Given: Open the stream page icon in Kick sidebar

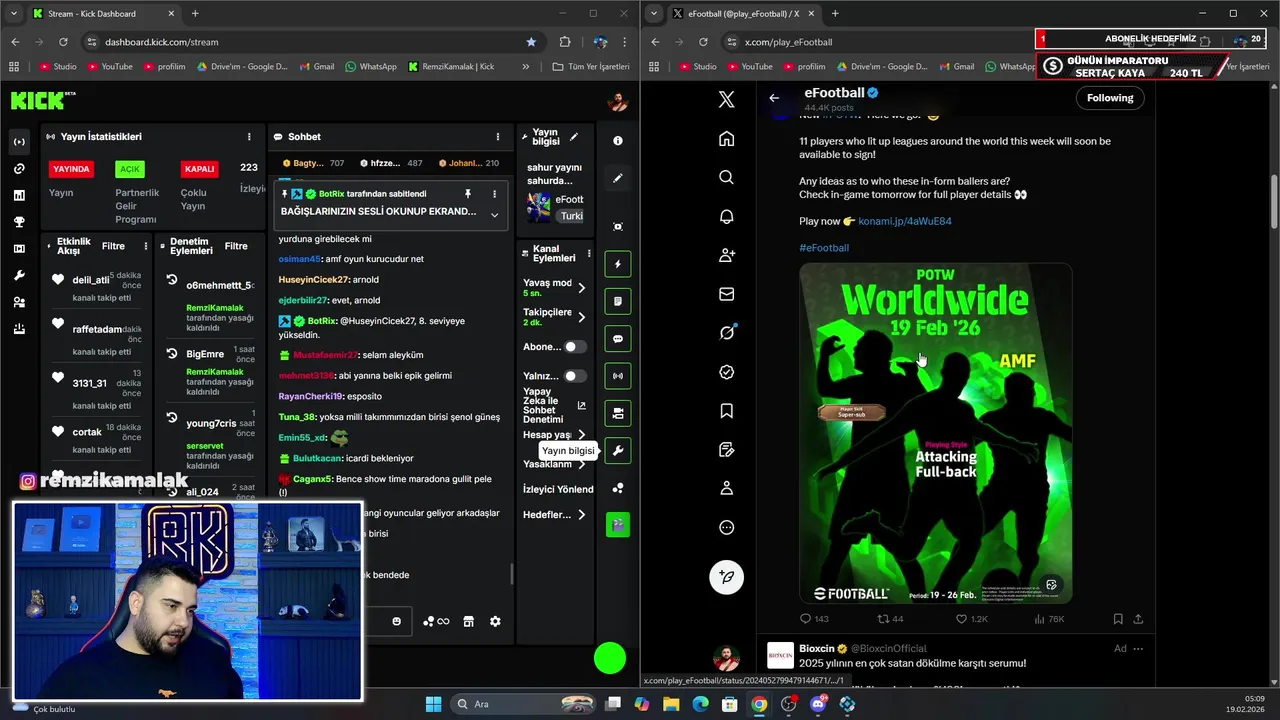Looking at the screenshot, I should pyautogui.click(x=19, y=142).
